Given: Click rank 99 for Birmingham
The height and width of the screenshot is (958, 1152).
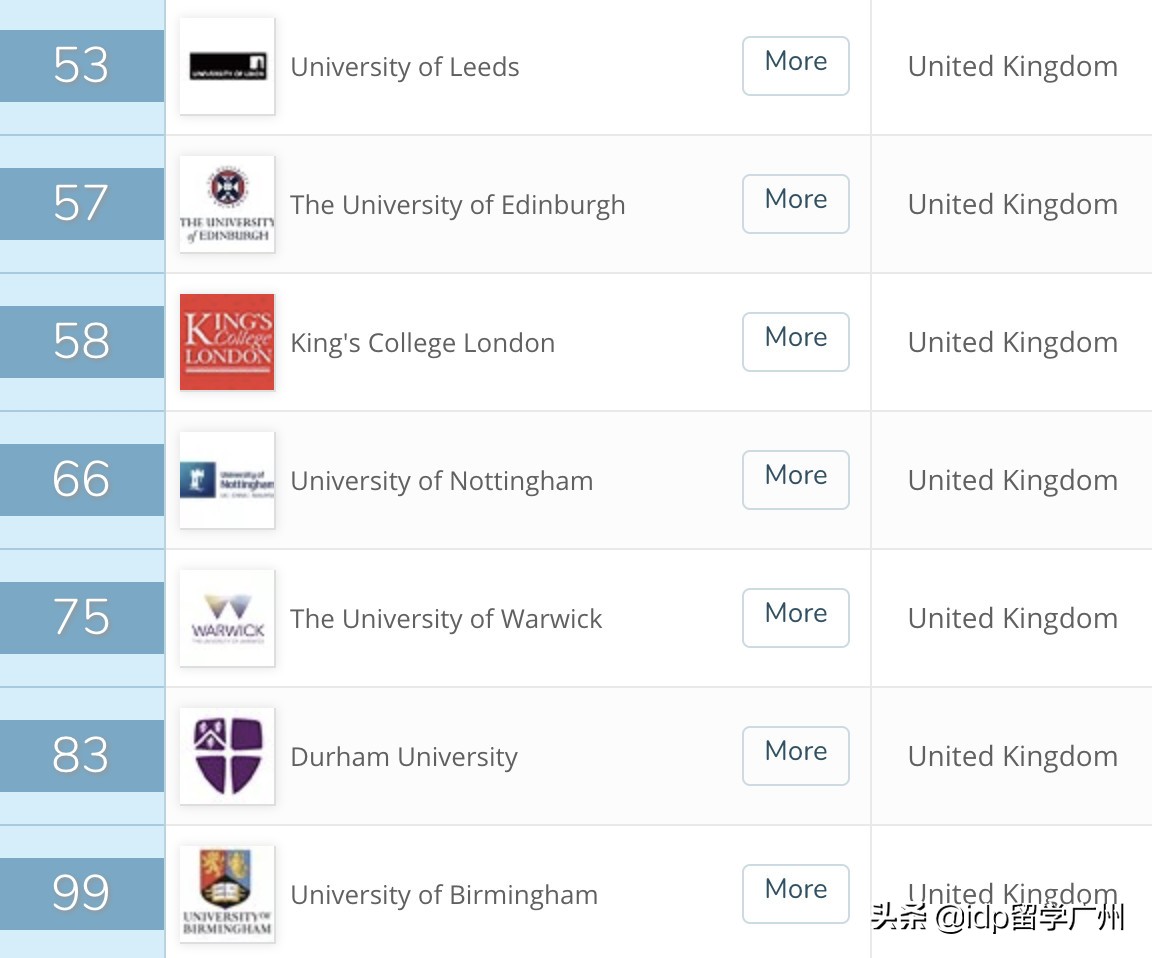Looking at the screenshot, I should tap(82, 894).
